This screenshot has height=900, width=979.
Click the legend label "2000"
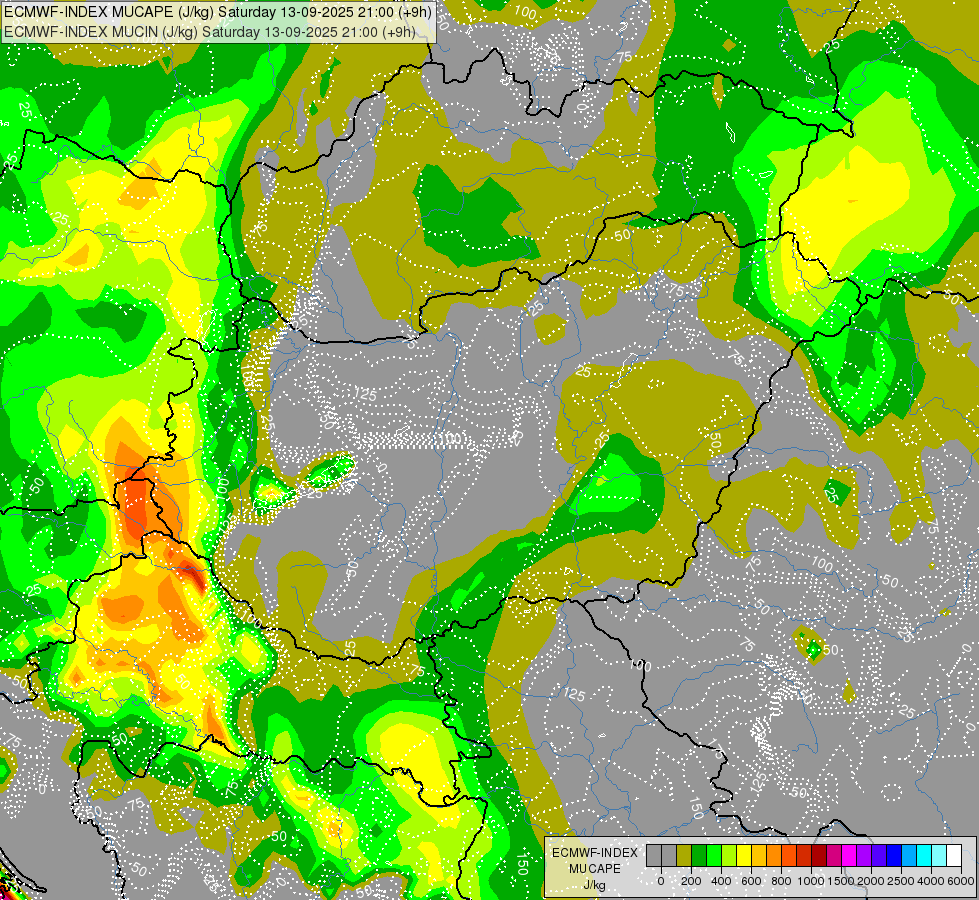871,881
